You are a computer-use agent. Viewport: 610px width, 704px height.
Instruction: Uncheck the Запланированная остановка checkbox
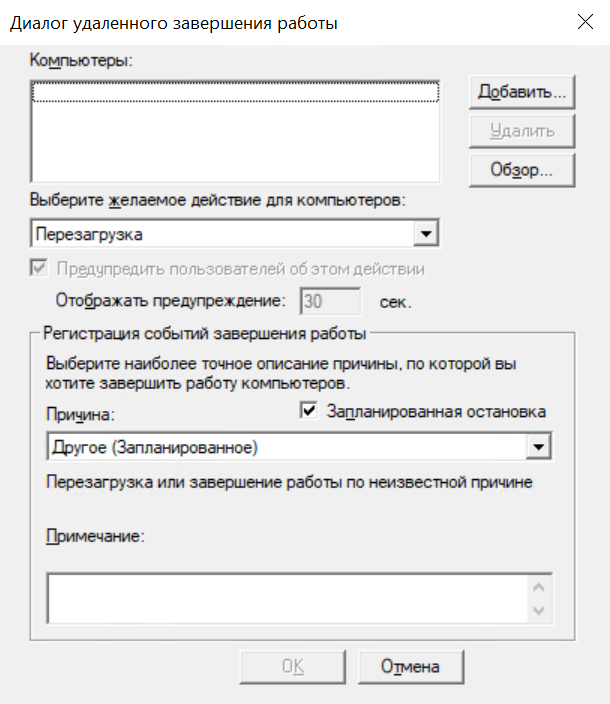pyautogui.click(x=308, y=410)
